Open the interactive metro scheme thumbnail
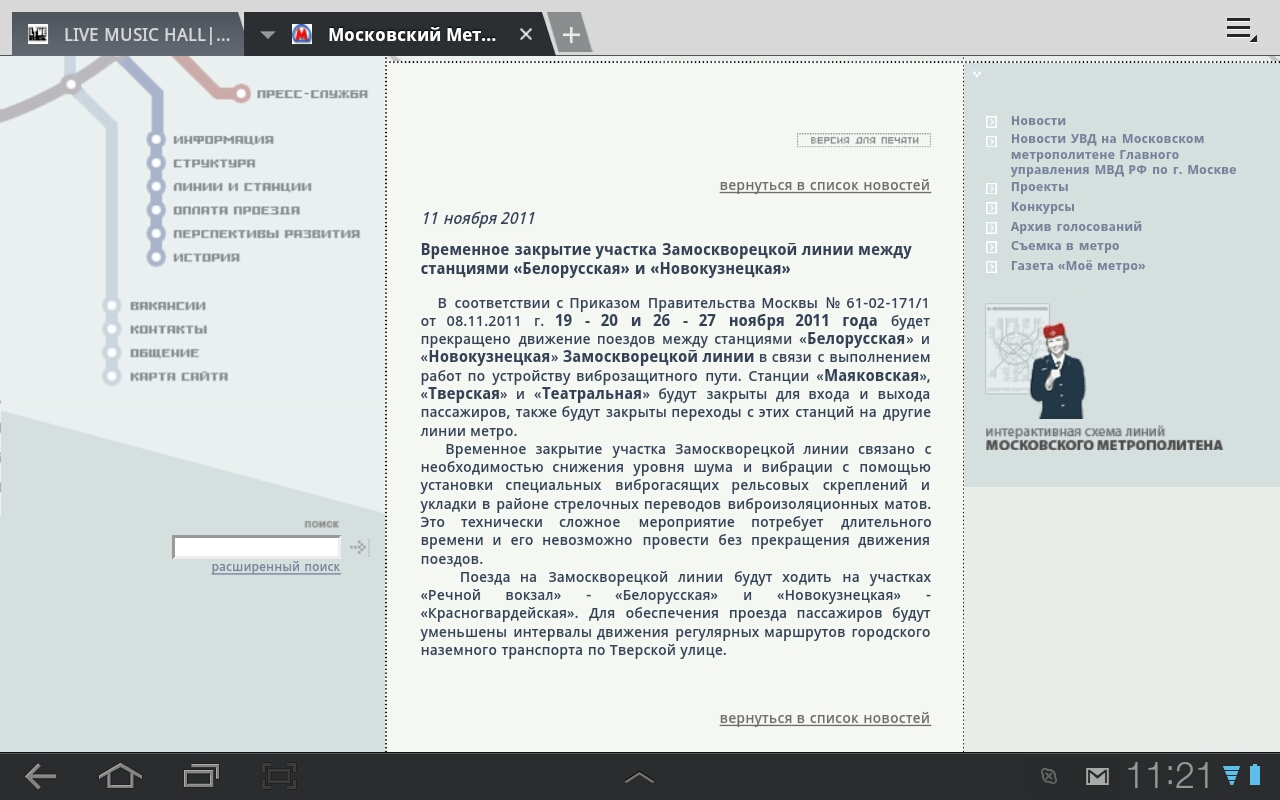 pyautogui.click(x=1036, y=362)
